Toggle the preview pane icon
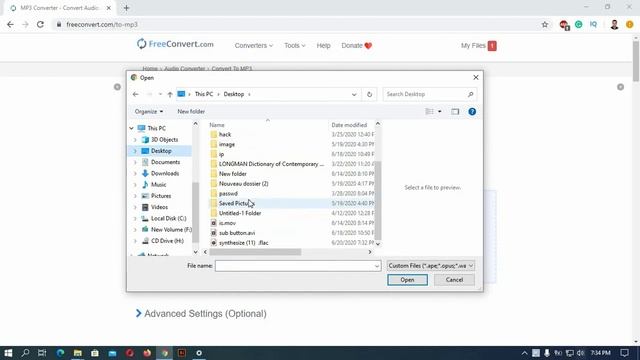The height and width of the screenshot is (360, 640). point(455,111)
